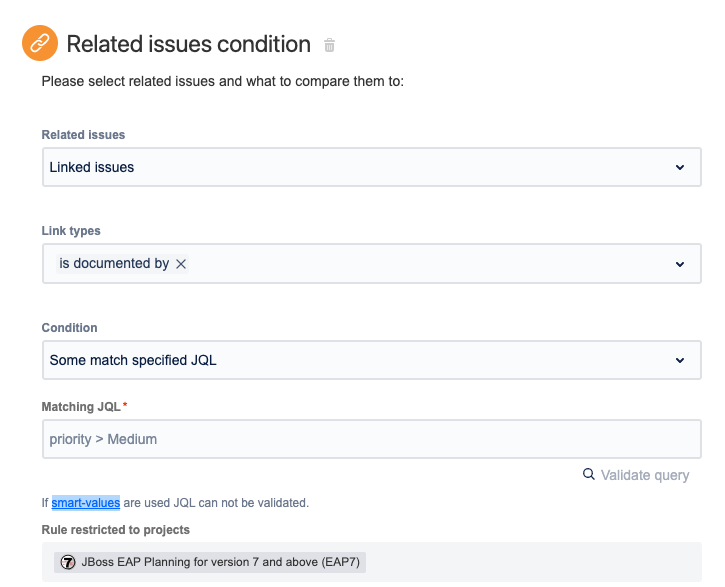Click the chevron in the Related issues field
The image size is (725, 587).
pyautogui.click(x=680, y=167)
